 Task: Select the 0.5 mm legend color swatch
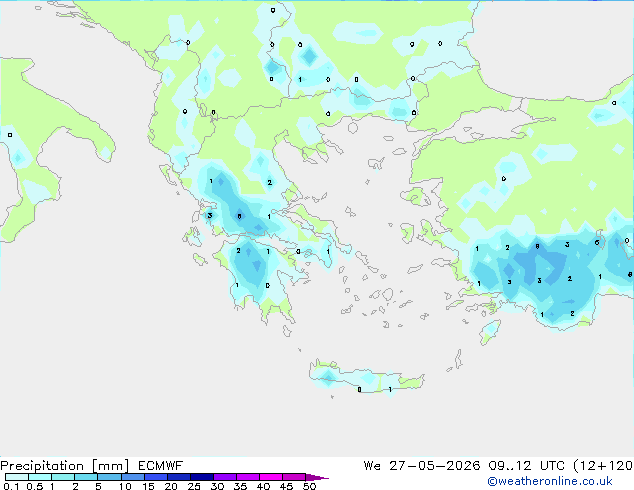click(40, 477)
